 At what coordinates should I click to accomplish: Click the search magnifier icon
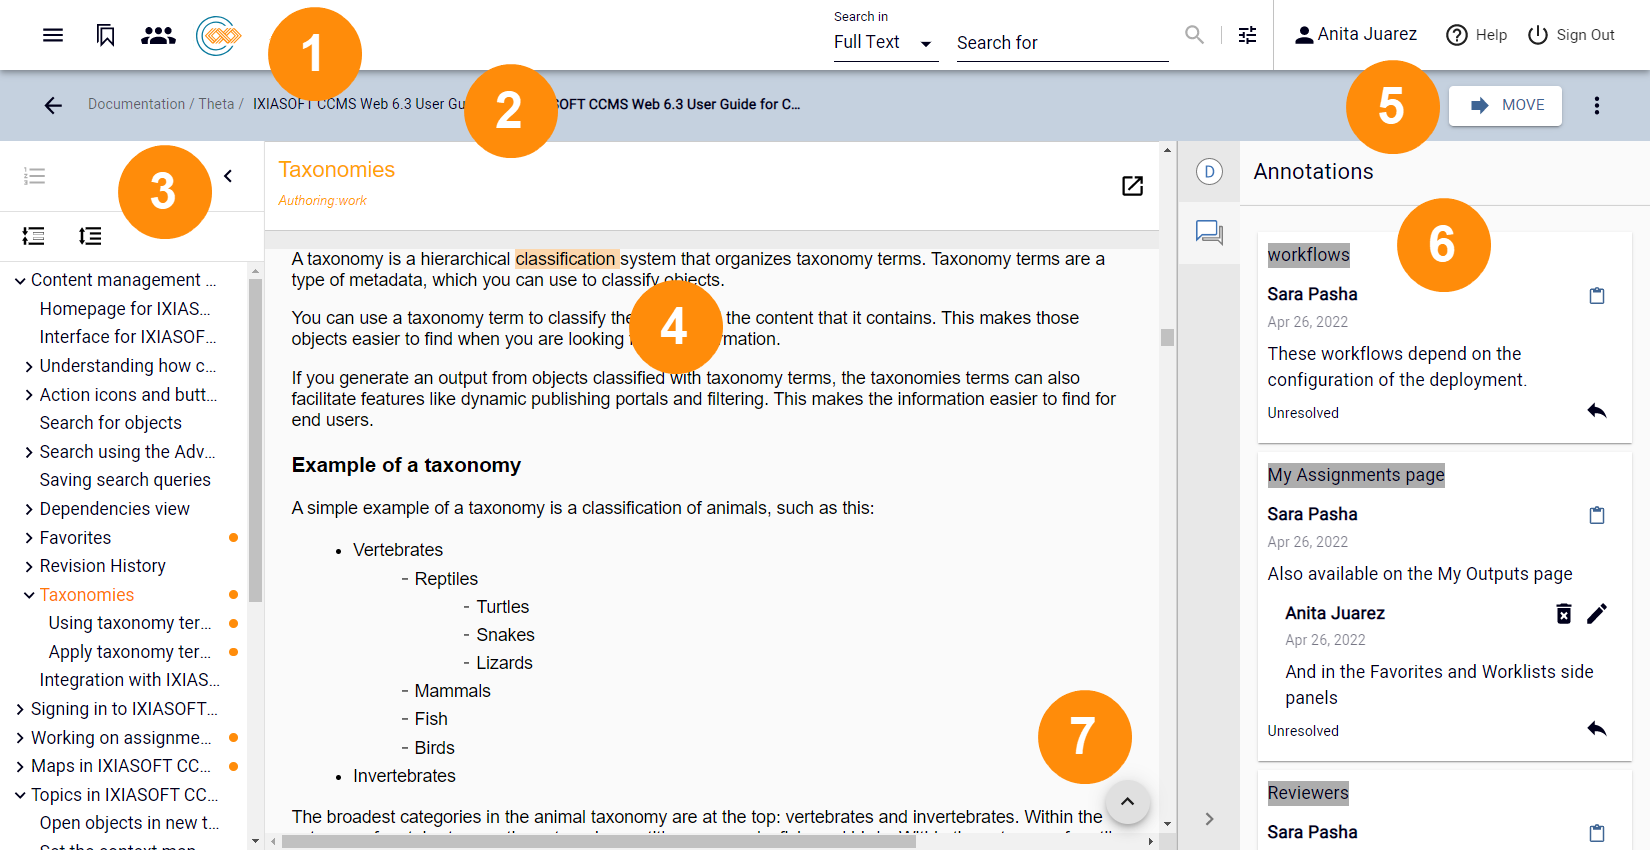tap(1194, 35)
